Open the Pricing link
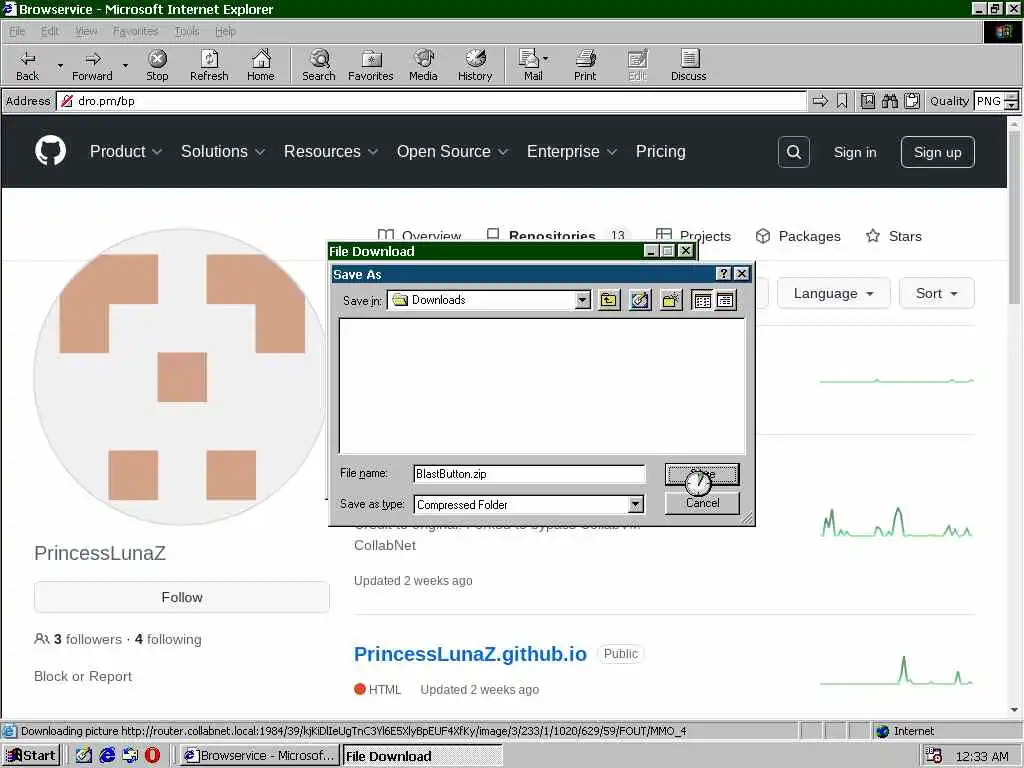The width and height of the screenshot is (1024, 768). [660, 152]
